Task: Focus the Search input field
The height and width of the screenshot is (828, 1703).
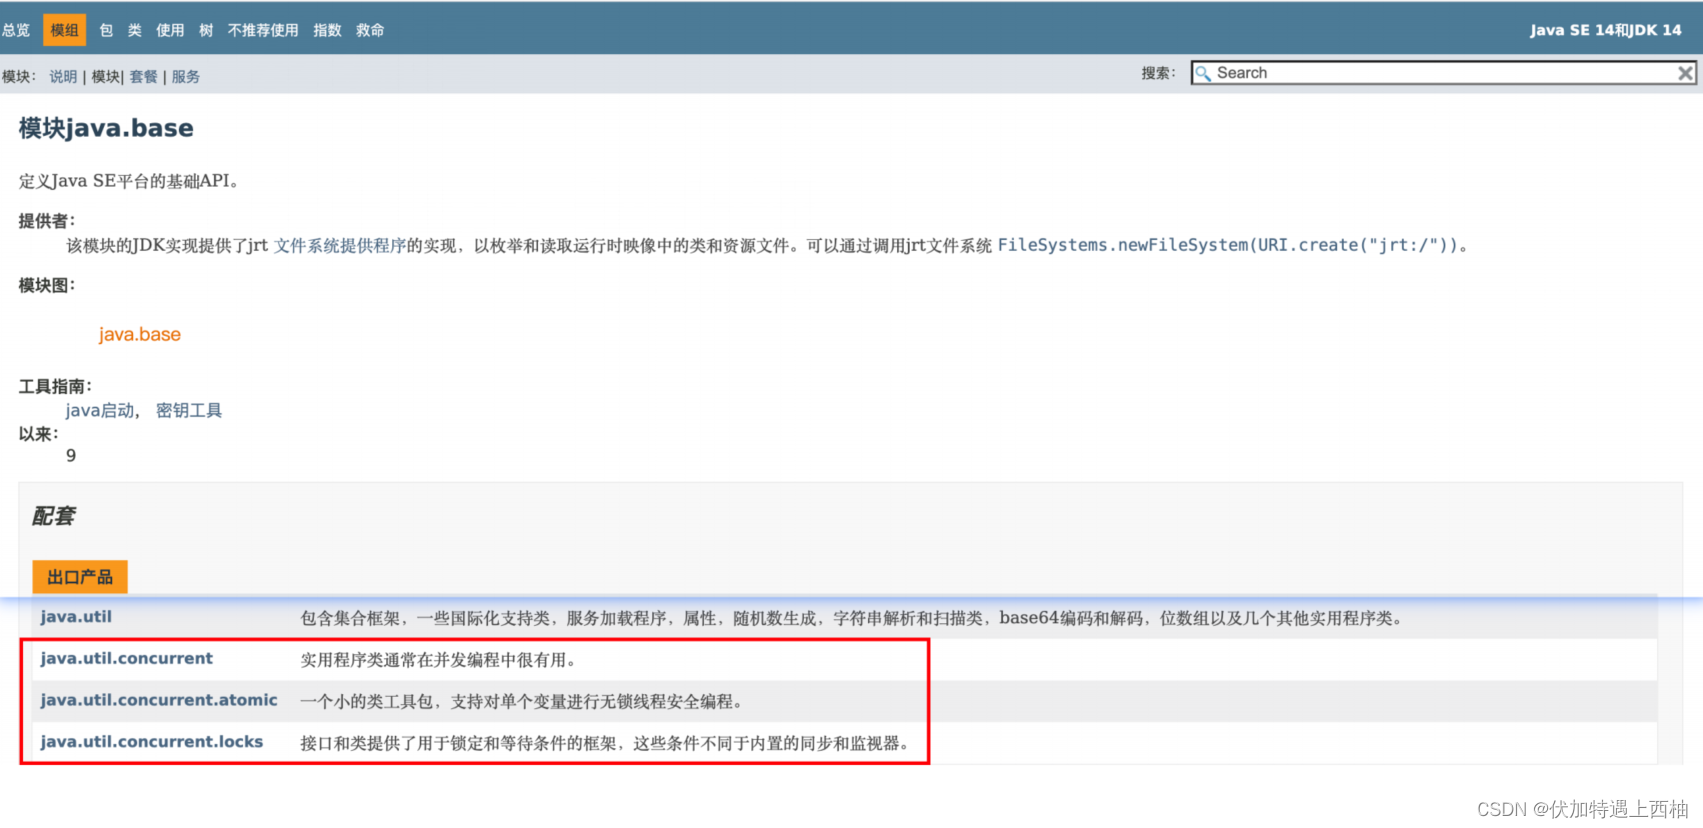Action: pos(1443,73)
